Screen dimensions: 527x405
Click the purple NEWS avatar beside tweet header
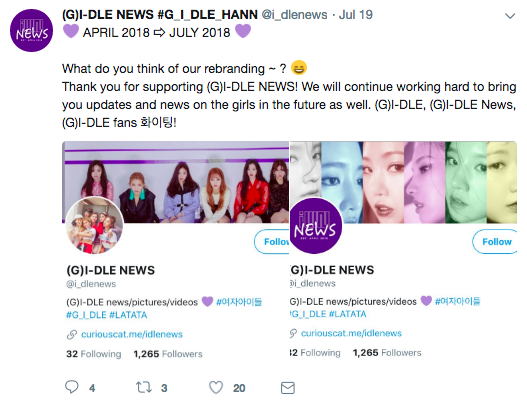click(x=31, y=31)
